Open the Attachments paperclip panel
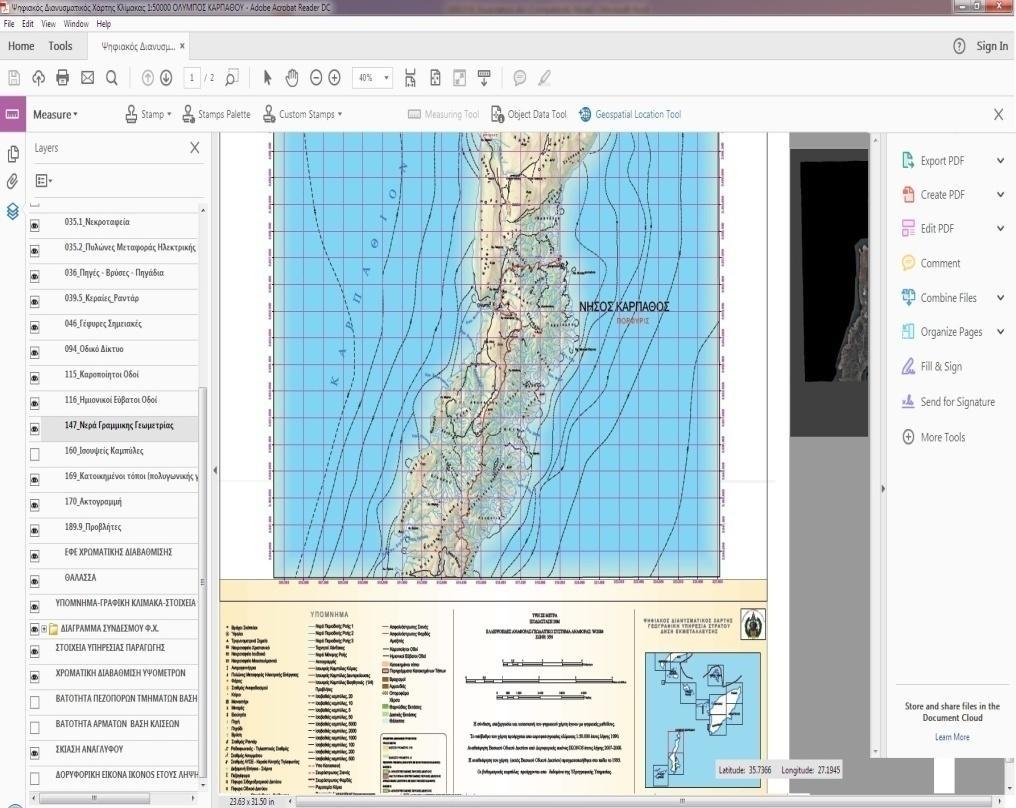1016x808 pixels. click(12, 181)
